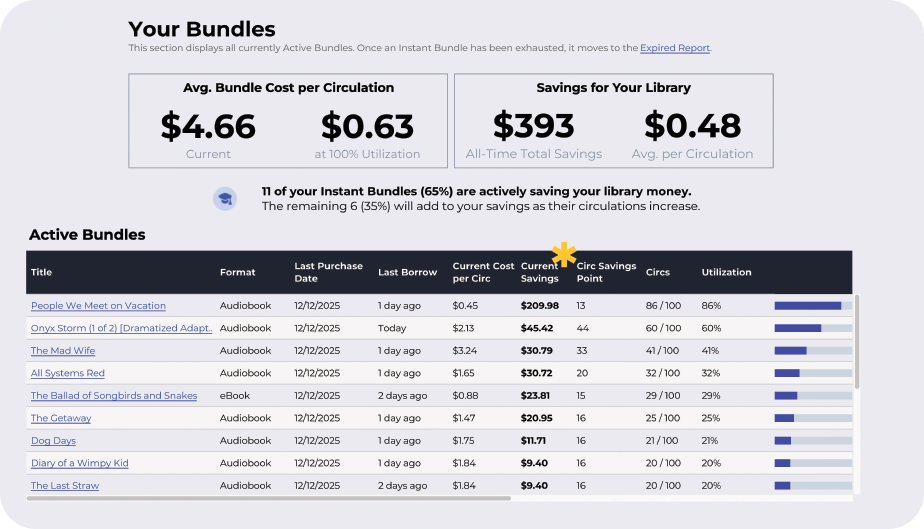Click the vertical scrollbar of the table

[856, 340]
